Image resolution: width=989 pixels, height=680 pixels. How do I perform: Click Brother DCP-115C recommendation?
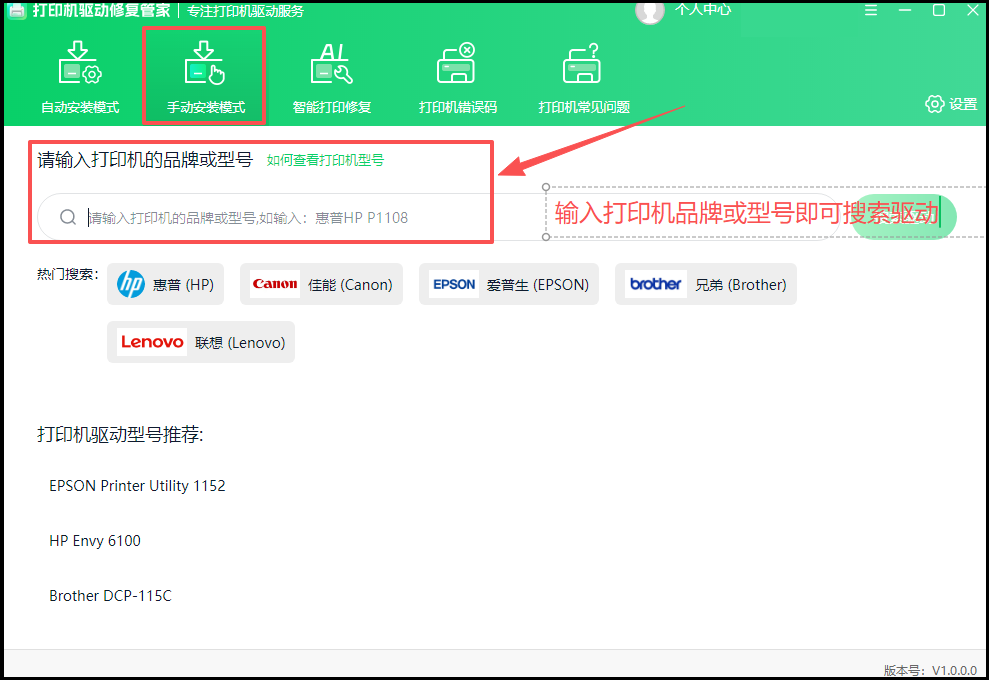[x=110, y=595]
